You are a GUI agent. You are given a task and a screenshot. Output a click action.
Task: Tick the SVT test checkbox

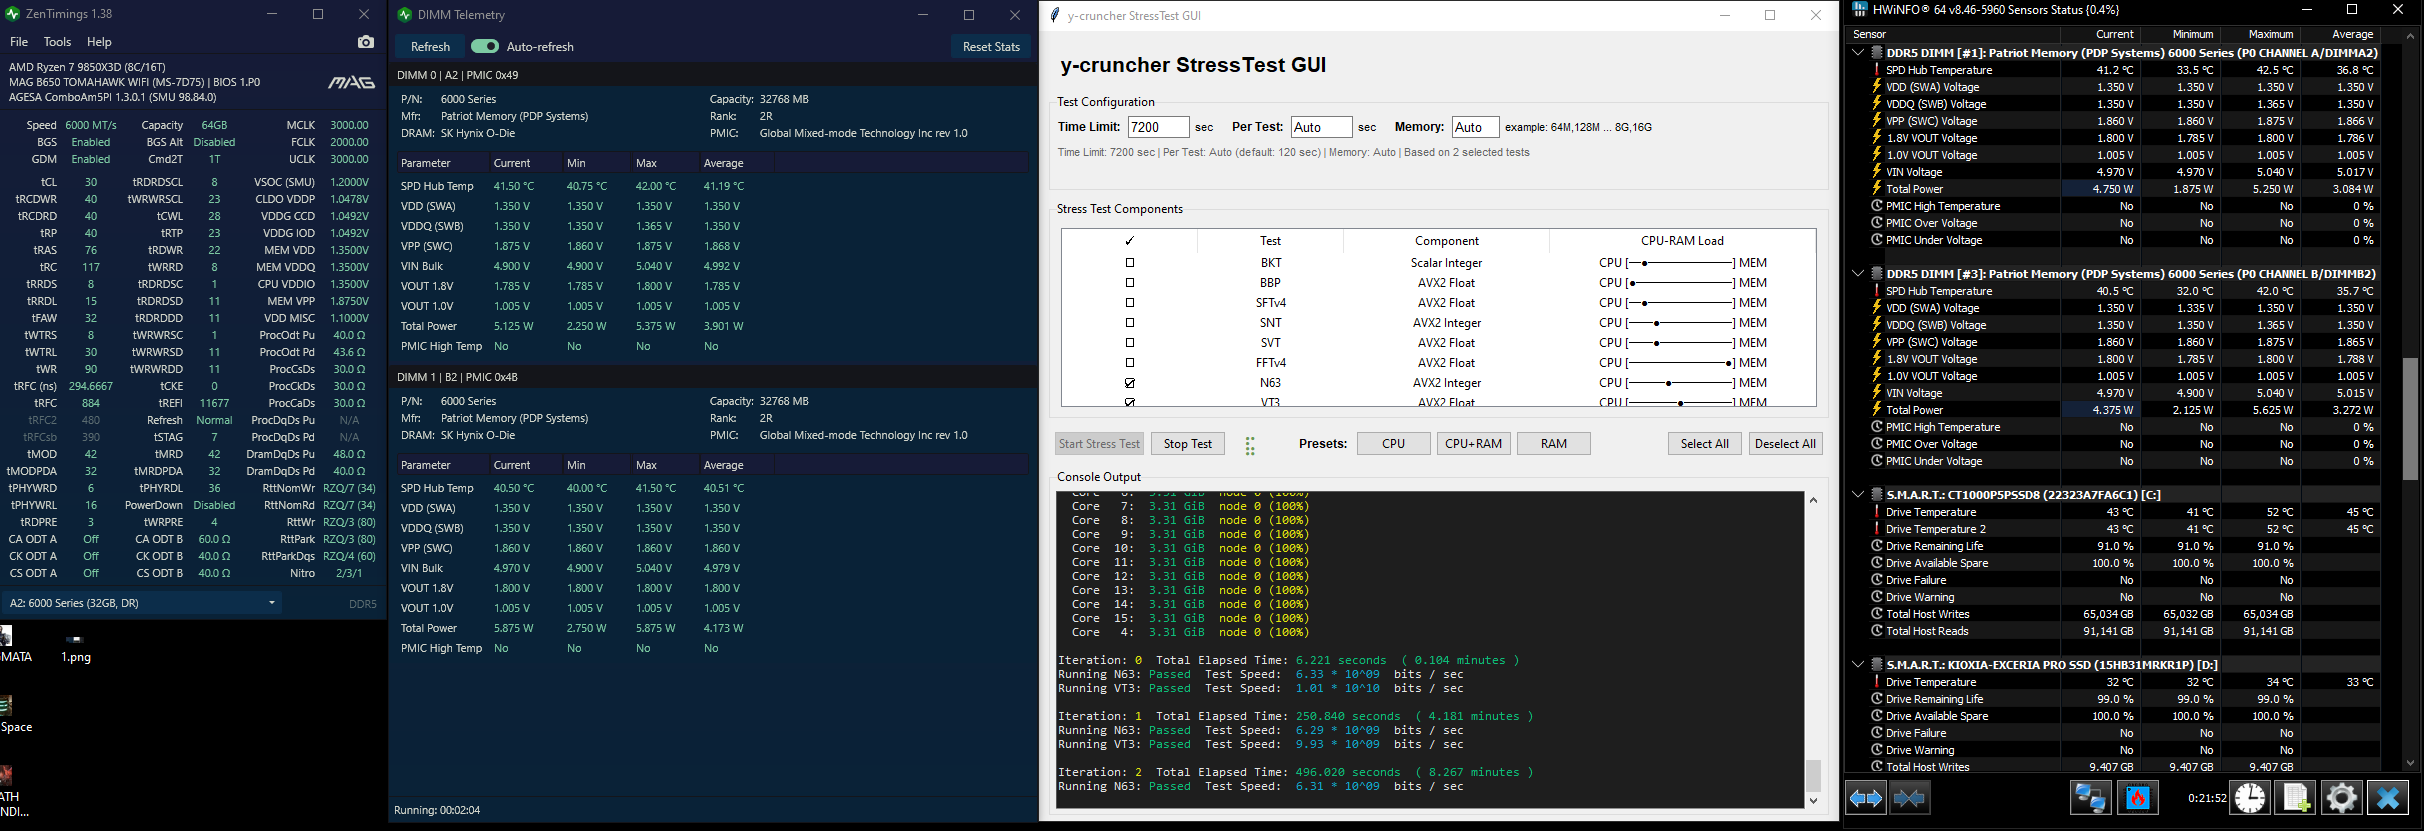pos(1130,343)
